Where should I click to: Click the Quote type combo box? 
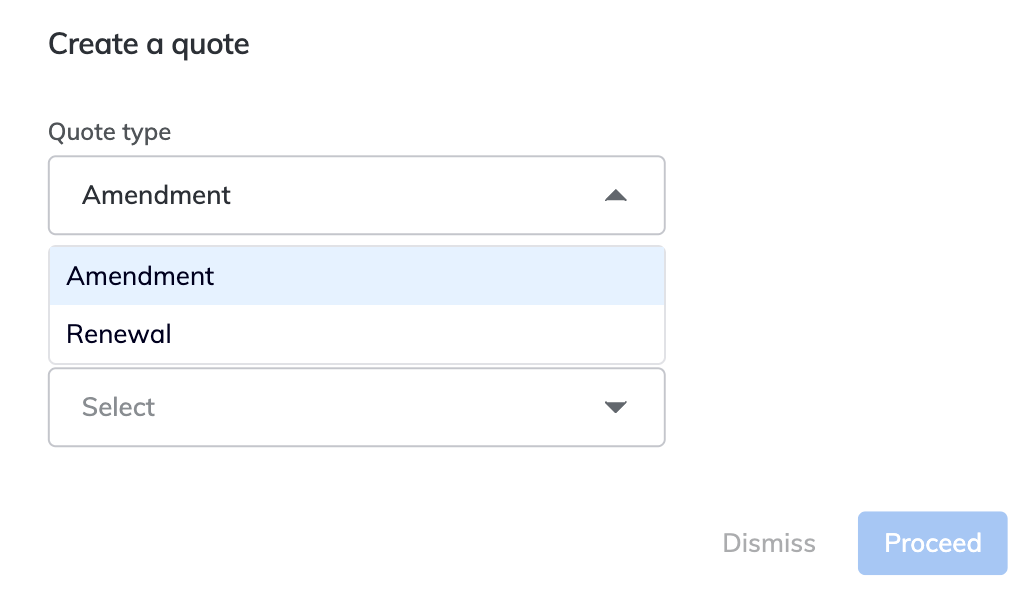(356, 195)
